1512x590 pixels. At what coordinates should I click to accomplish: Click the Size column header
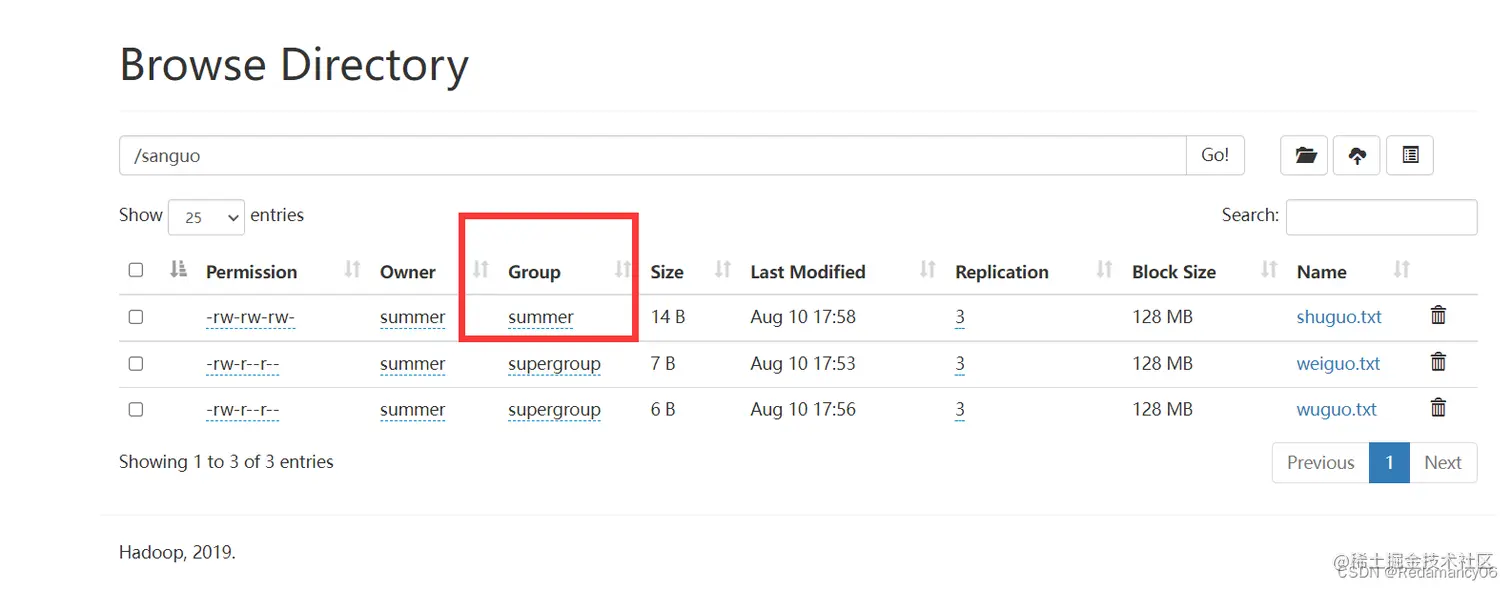click(667, 272)
